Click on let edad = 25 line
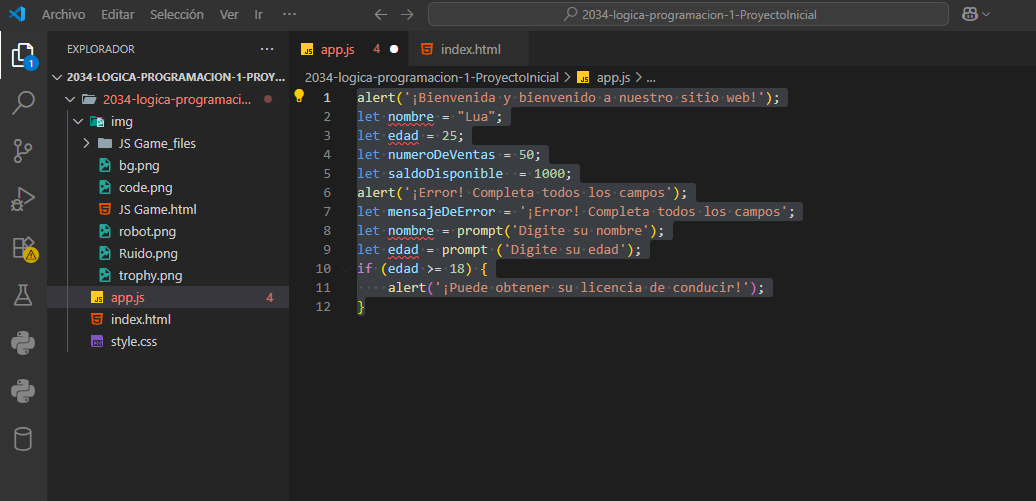 [410, 136]
